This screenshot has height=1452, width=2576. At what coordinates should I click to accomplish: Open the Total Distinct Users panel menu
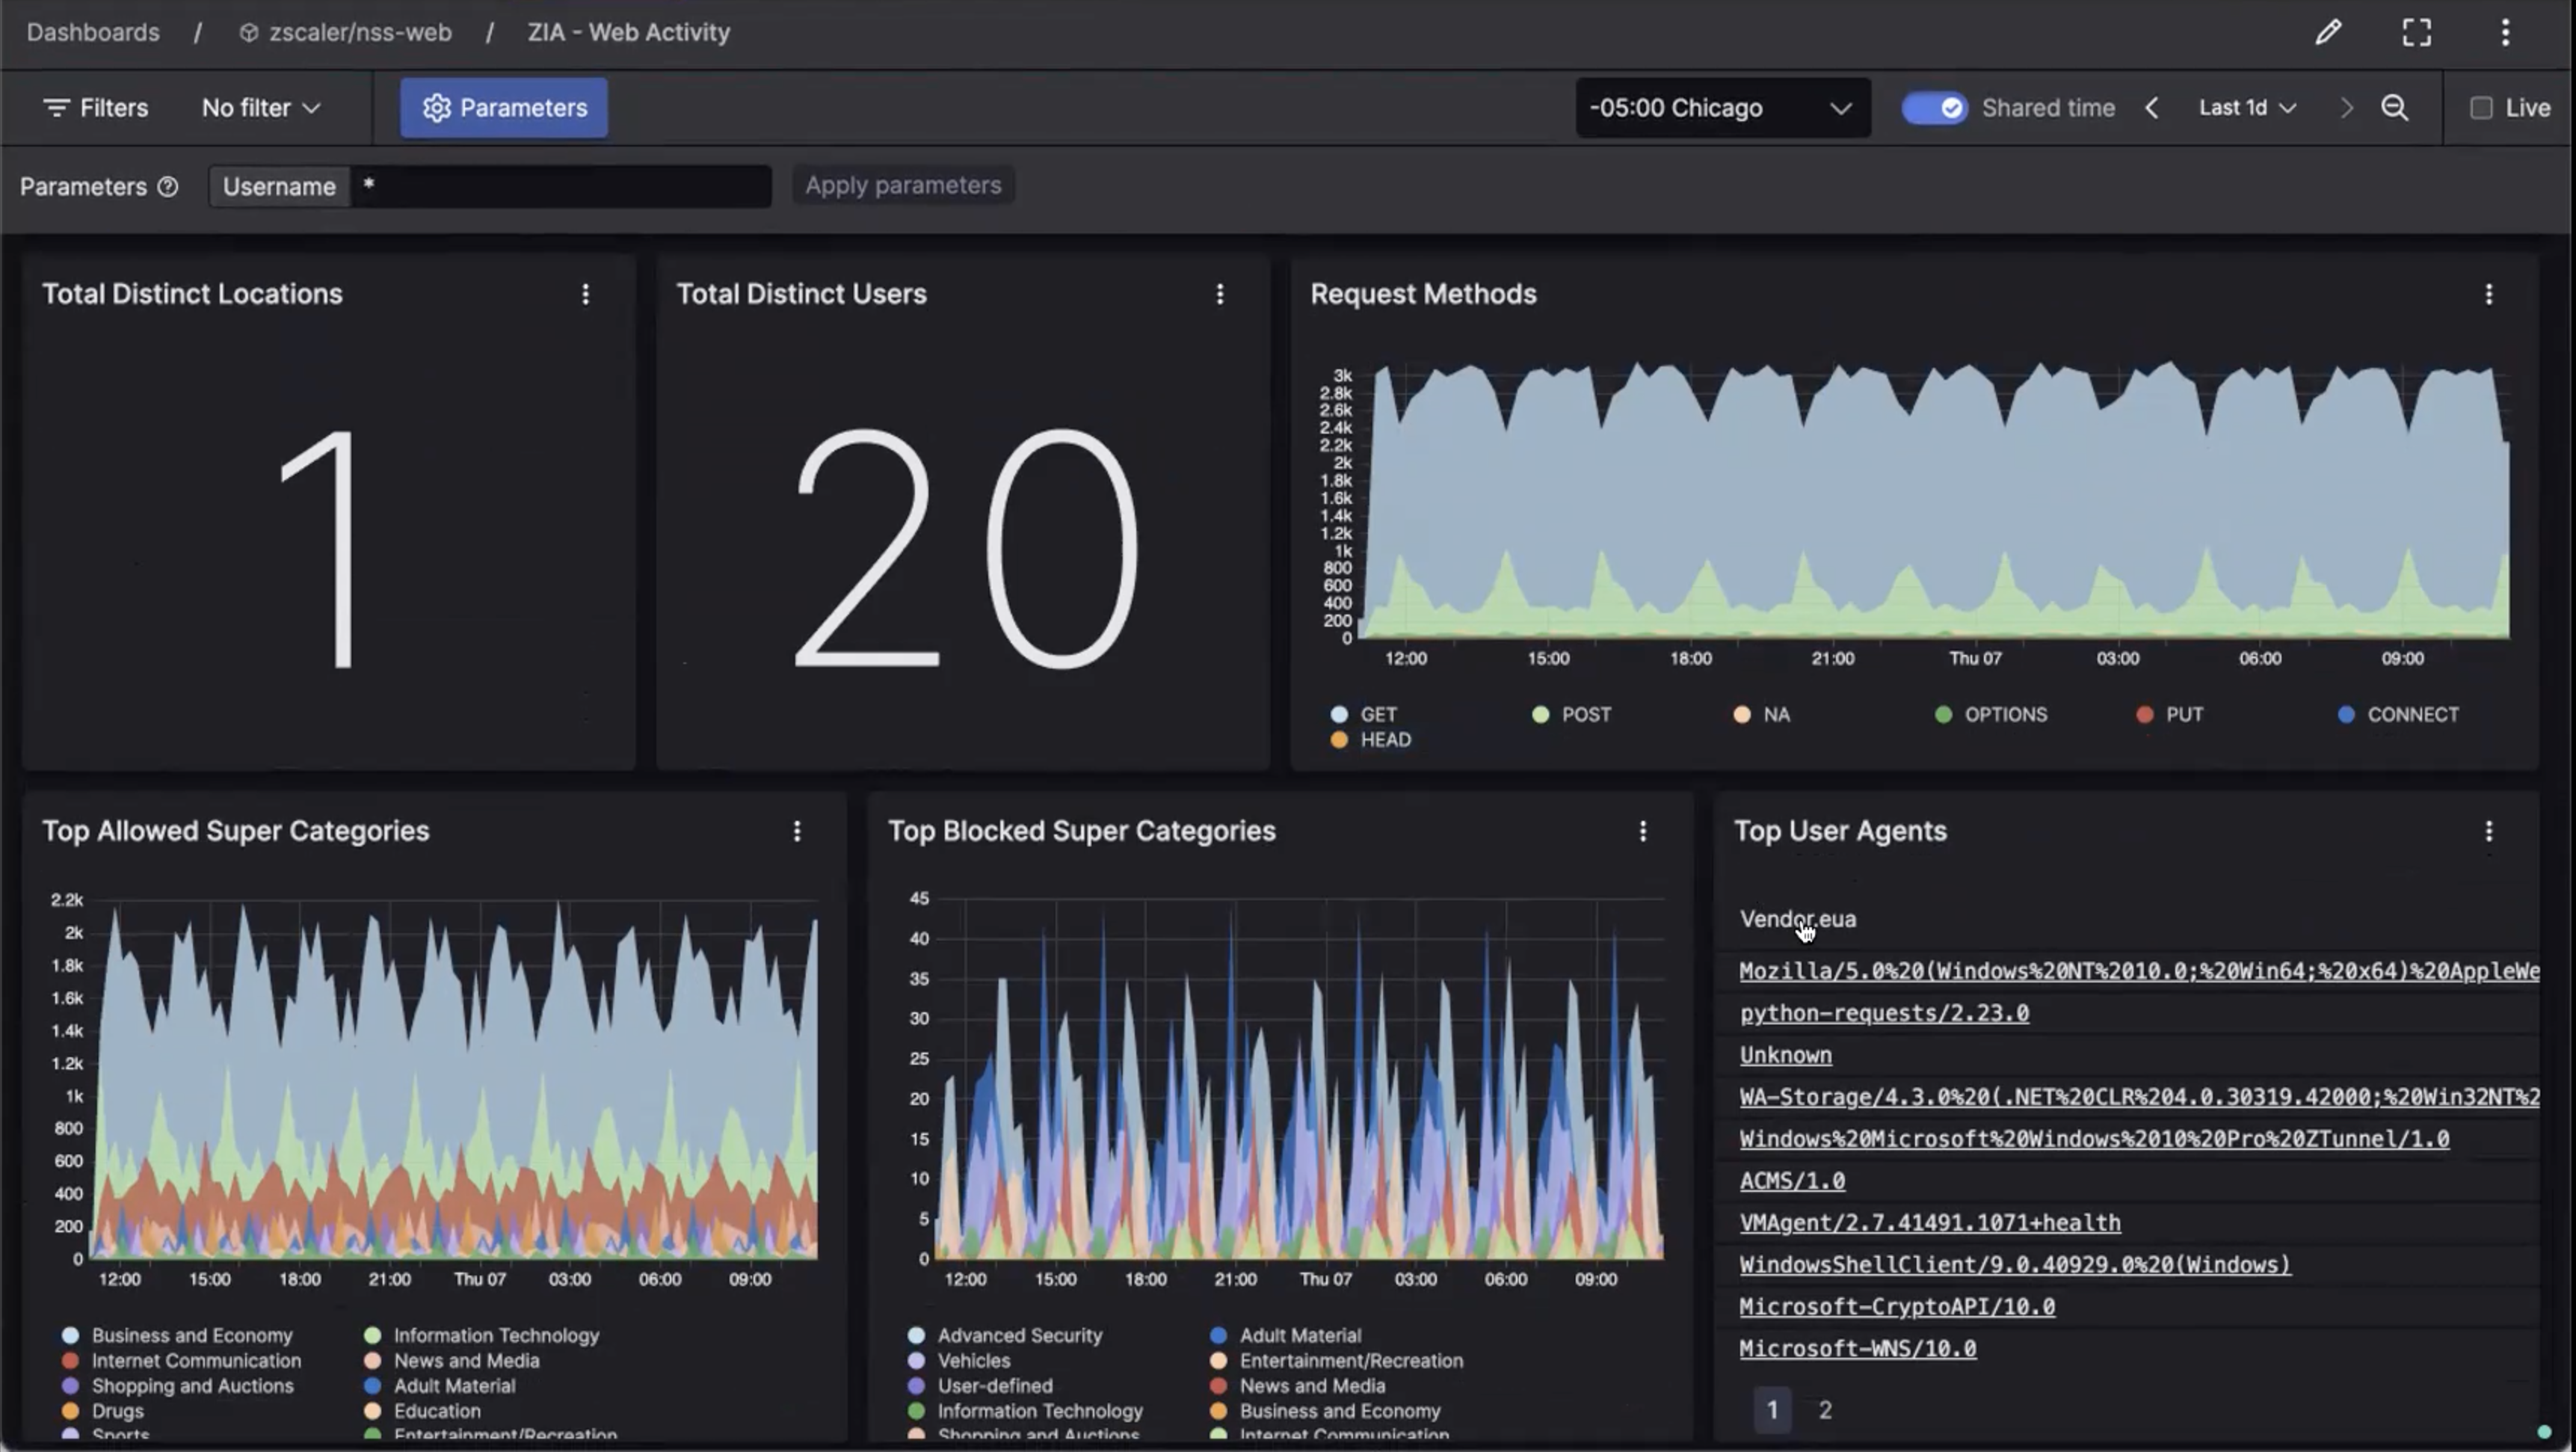click(1219, 294)
